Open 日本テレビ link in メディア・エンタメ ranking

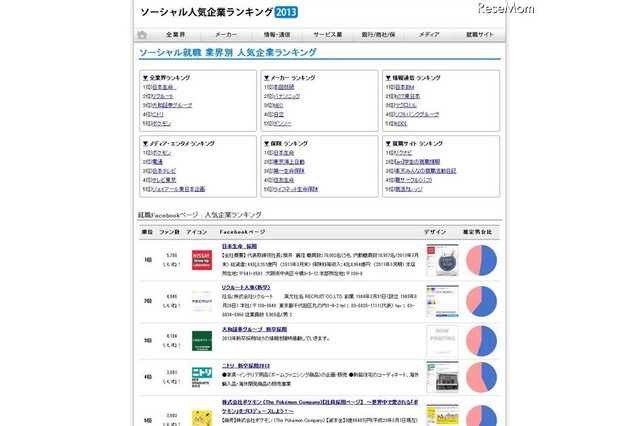tap(164, 171)
